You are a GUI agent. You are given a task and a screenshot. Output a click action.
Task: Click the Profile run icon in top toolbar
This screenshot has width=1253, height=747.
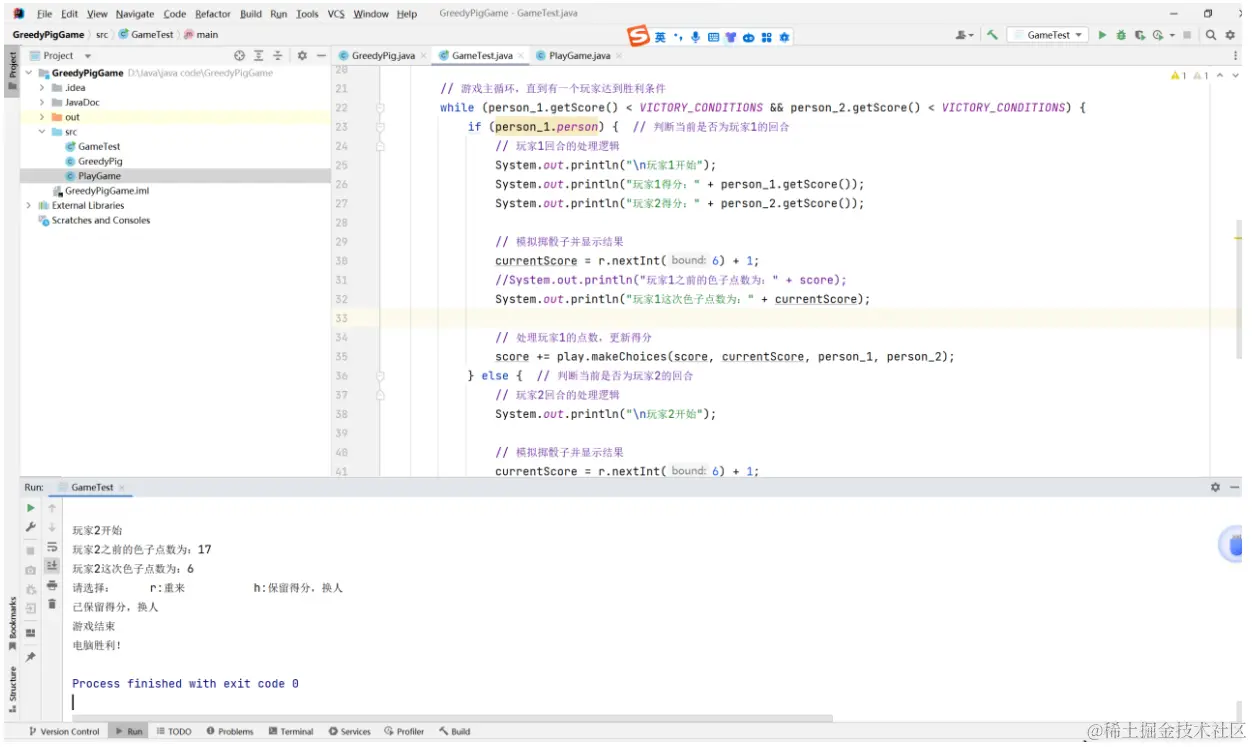point(1157,35)
